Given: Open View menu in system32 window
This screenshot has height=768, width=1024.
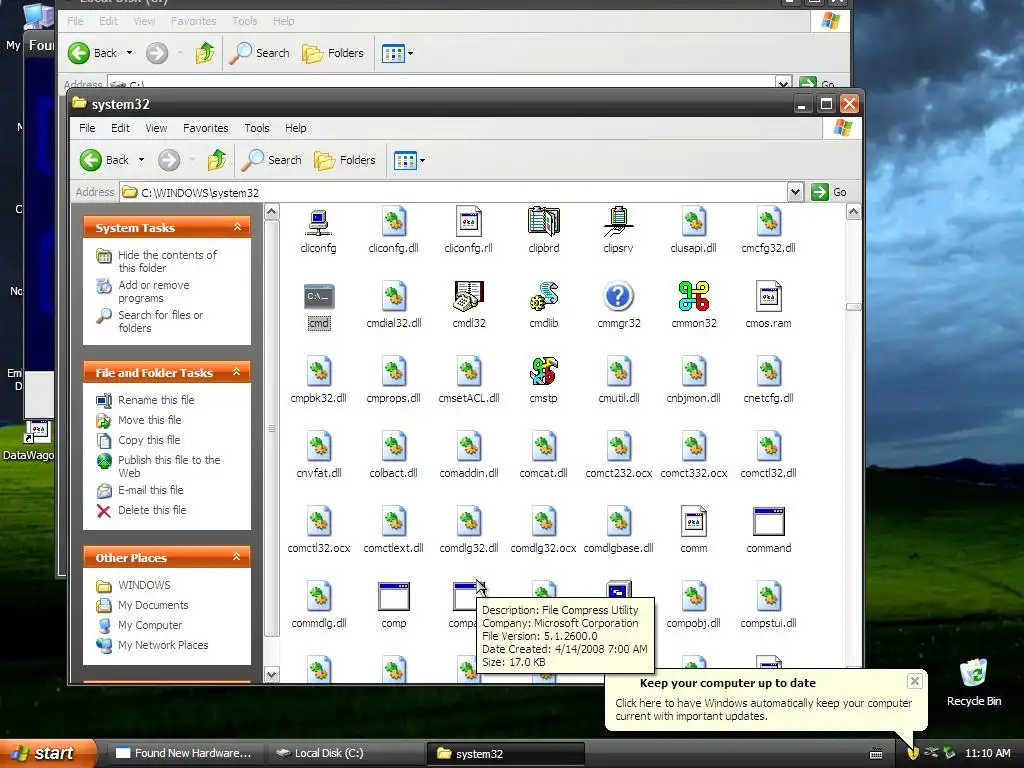Looking at the screenshot, I should (x=156, y=128).
